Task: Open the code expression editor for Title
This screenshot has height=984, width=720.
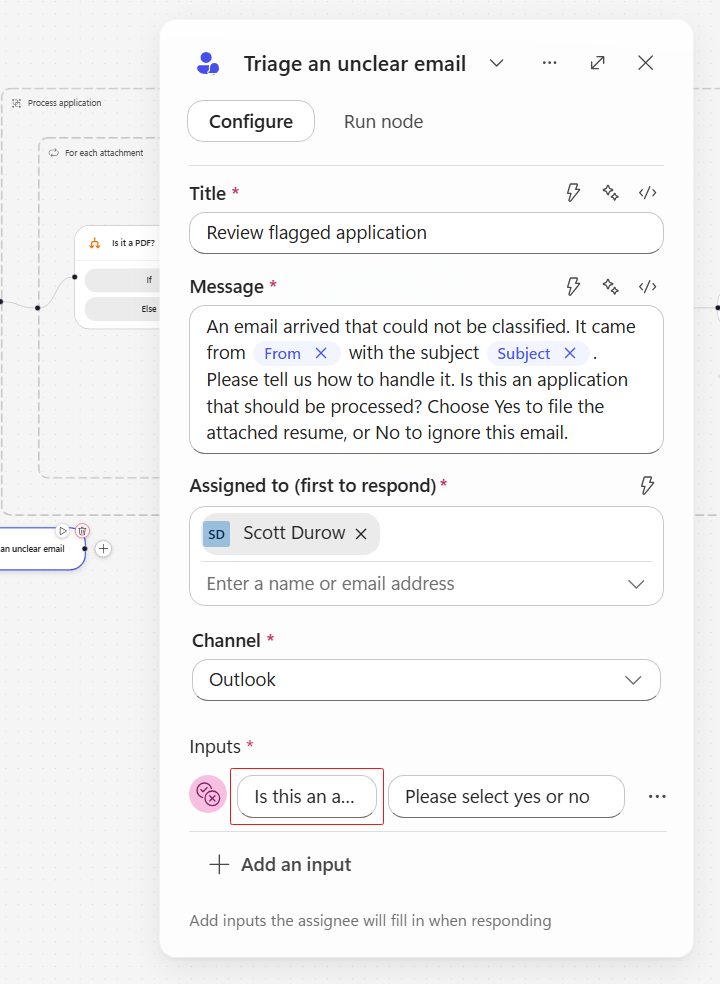Action: click(647, 192)
